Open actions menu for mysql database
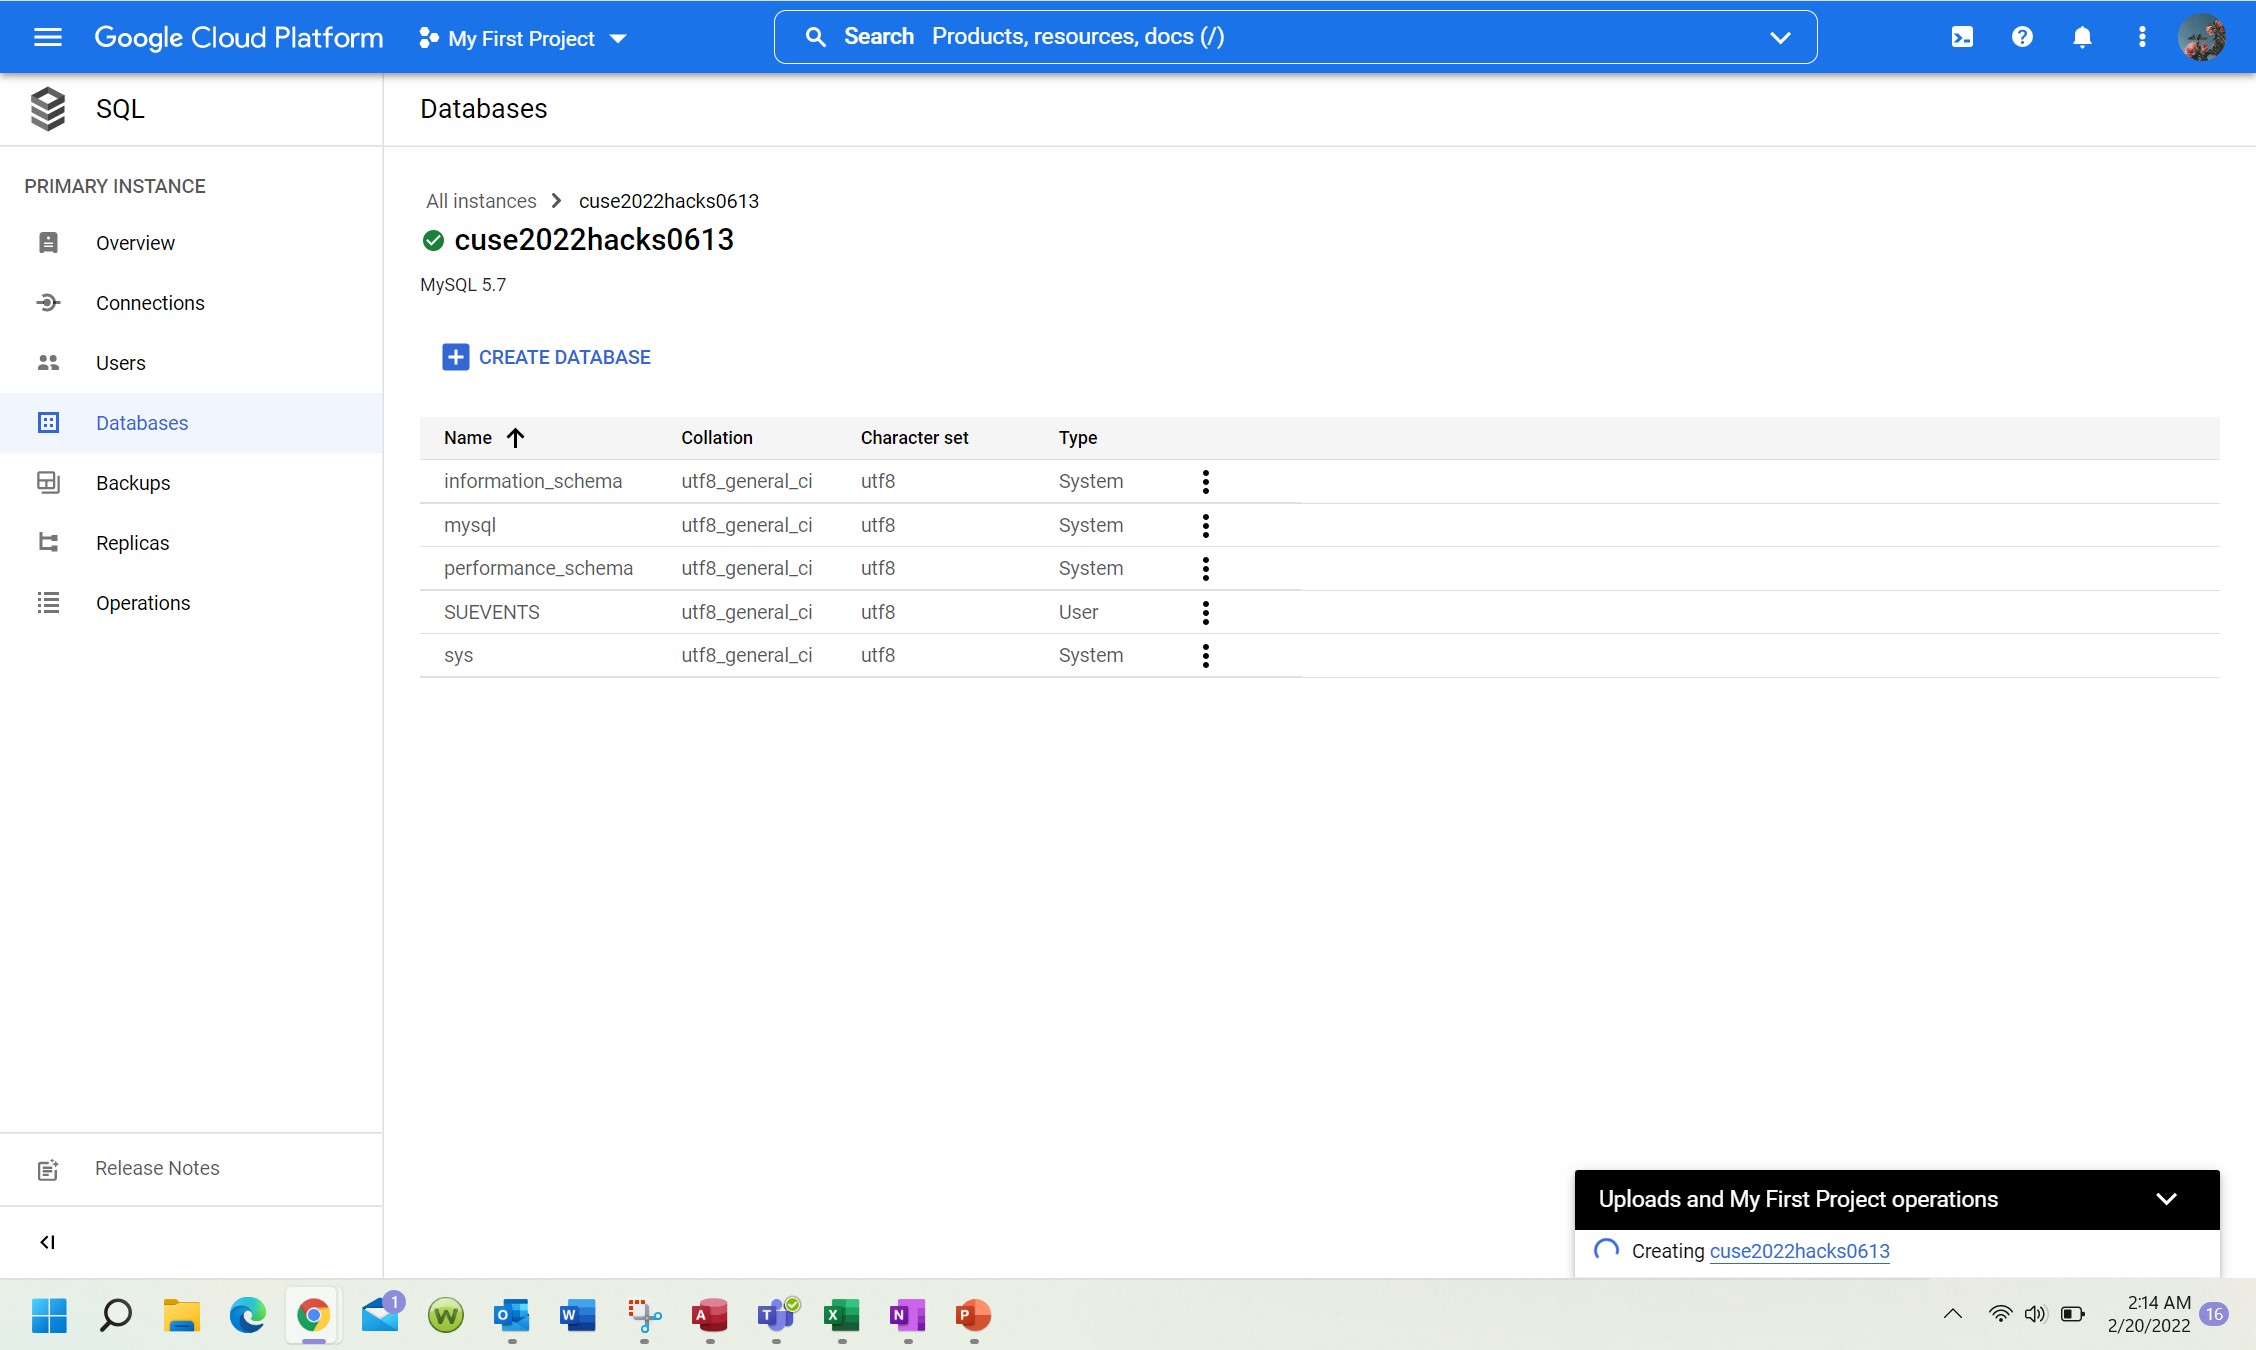The width and height of the screenshot is (2256, 1350). tap(1206, 525)
